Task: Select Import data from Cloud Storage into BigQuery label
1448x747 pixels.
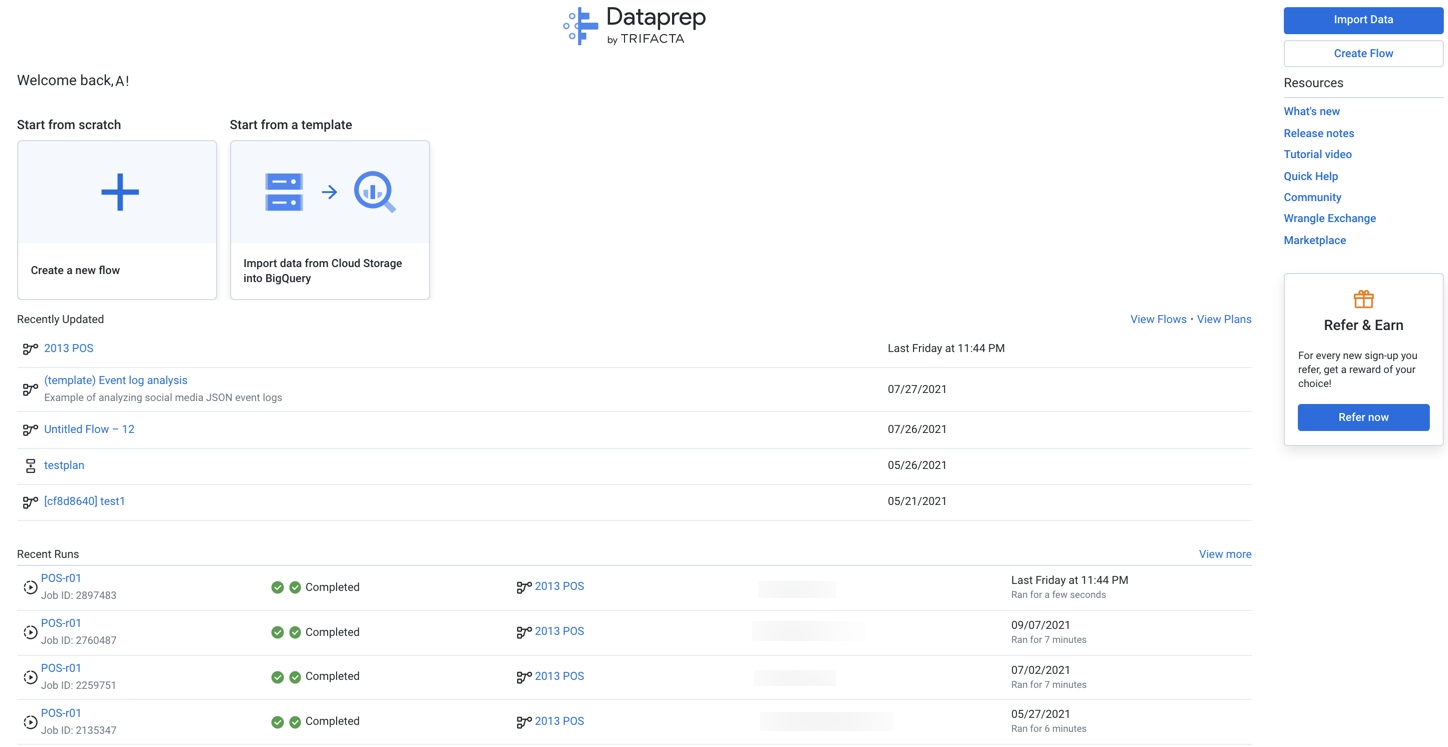Action: 322,271
